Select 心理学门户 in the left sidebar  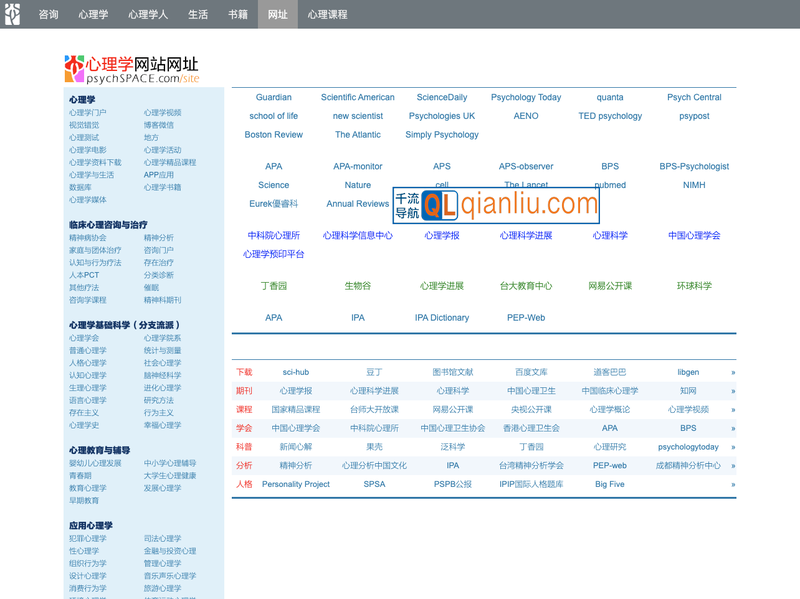pyautogui.click(x=88, y=113)
